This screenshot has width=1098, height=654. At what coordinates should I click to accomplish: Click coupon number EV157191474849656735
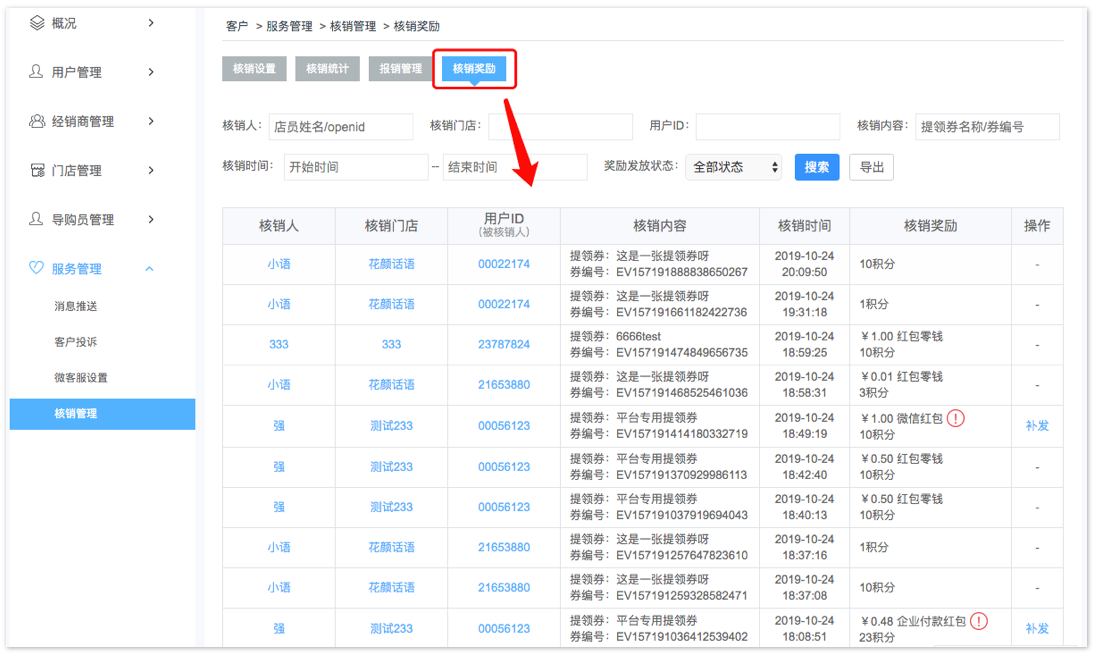[682, 352]
